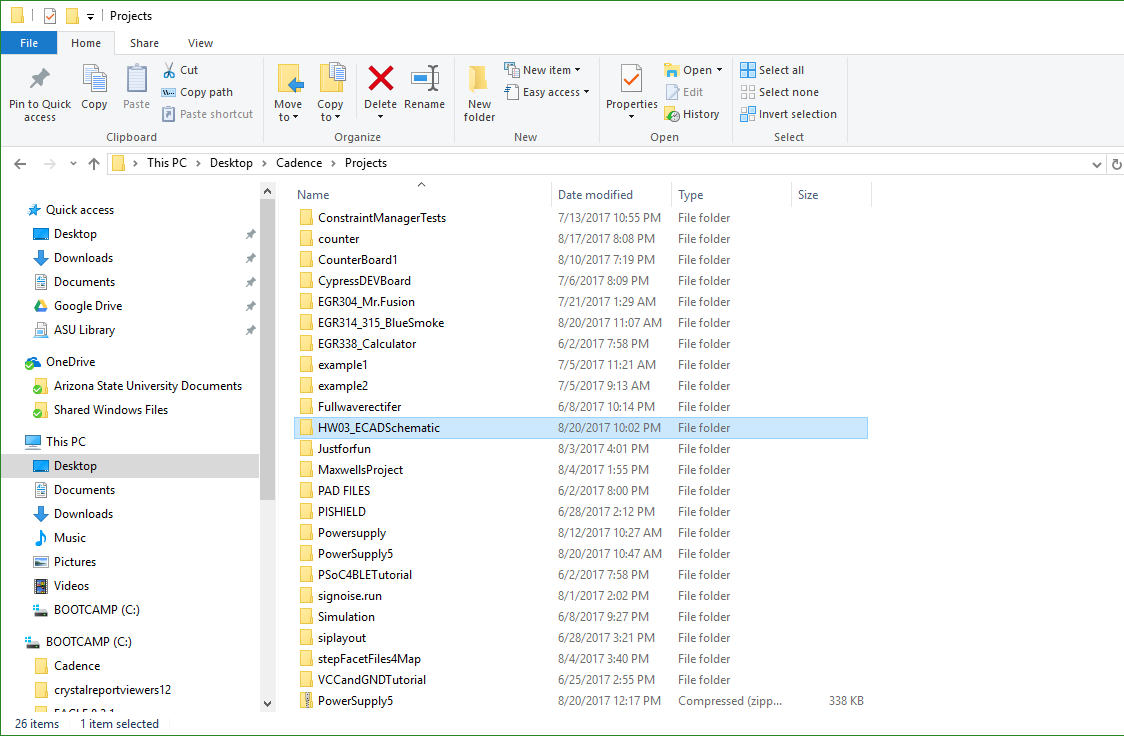Select Pictures under This PC
The image size is (1124, 736).
(x=65, y=562)
